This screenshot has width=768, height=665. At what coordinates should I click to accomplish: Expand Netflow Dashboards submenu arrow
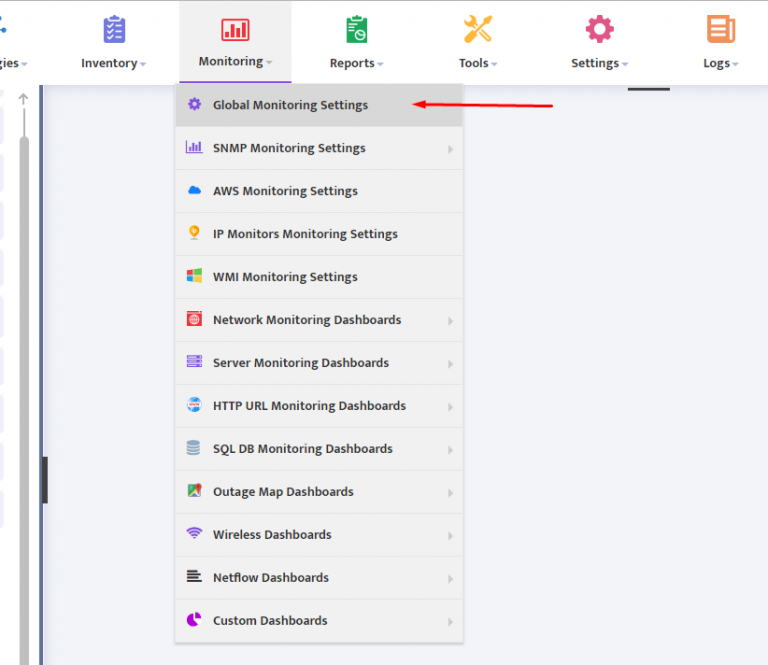tap(450, 578)
